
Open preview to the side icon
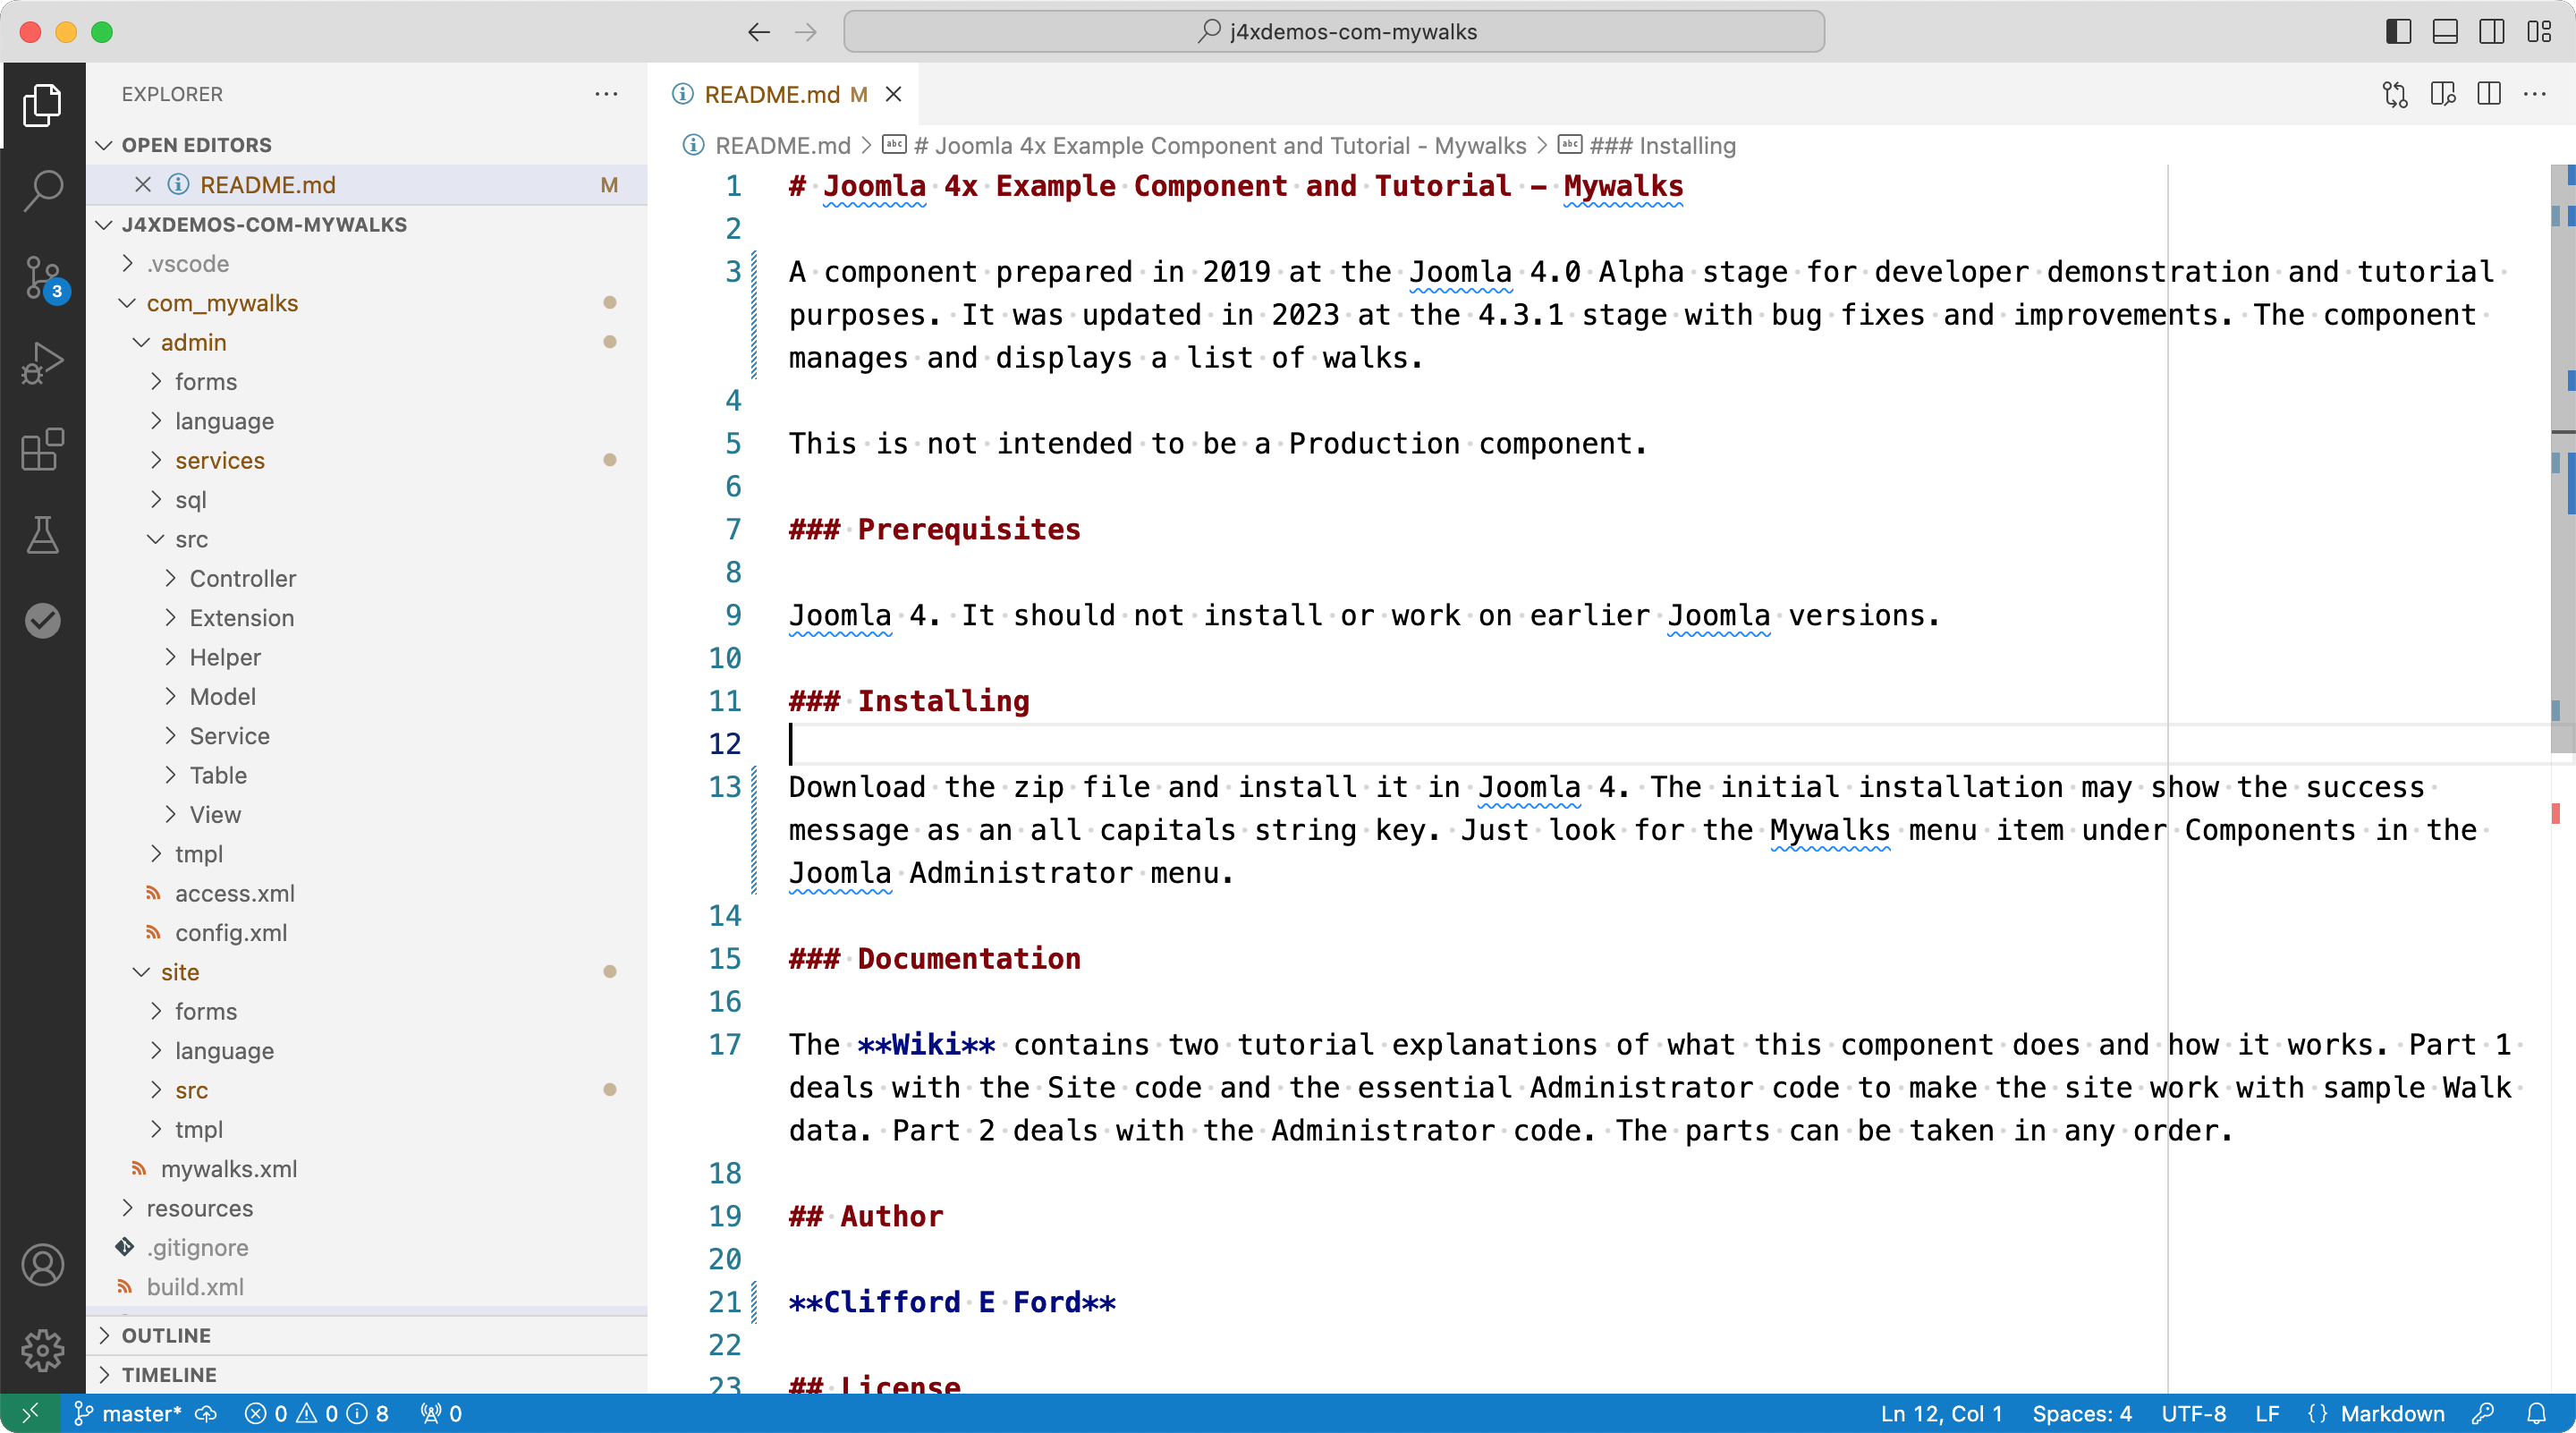pos(2443,94)
